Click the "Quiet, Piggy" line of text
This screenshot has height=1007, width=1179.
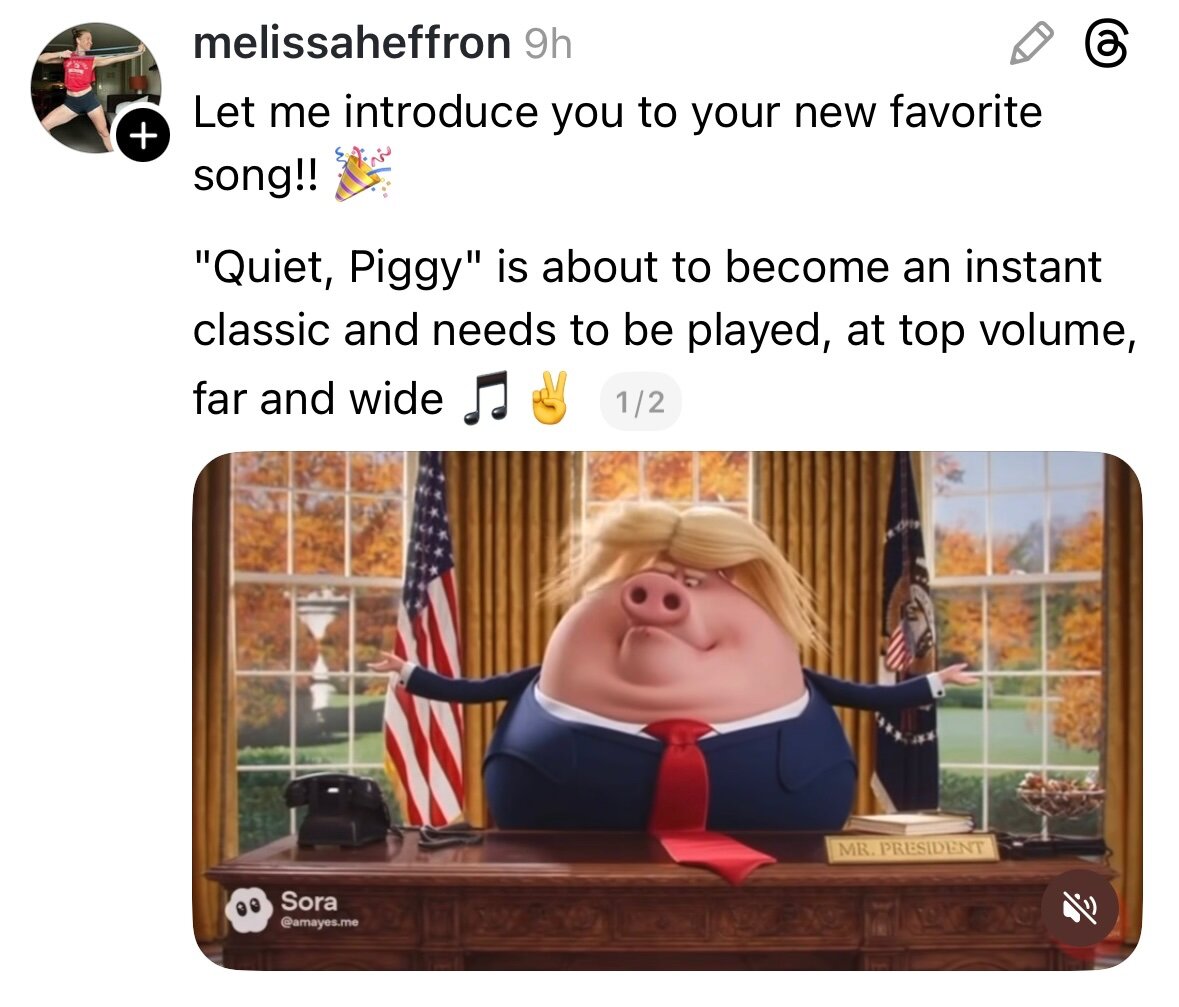[647, 267]
